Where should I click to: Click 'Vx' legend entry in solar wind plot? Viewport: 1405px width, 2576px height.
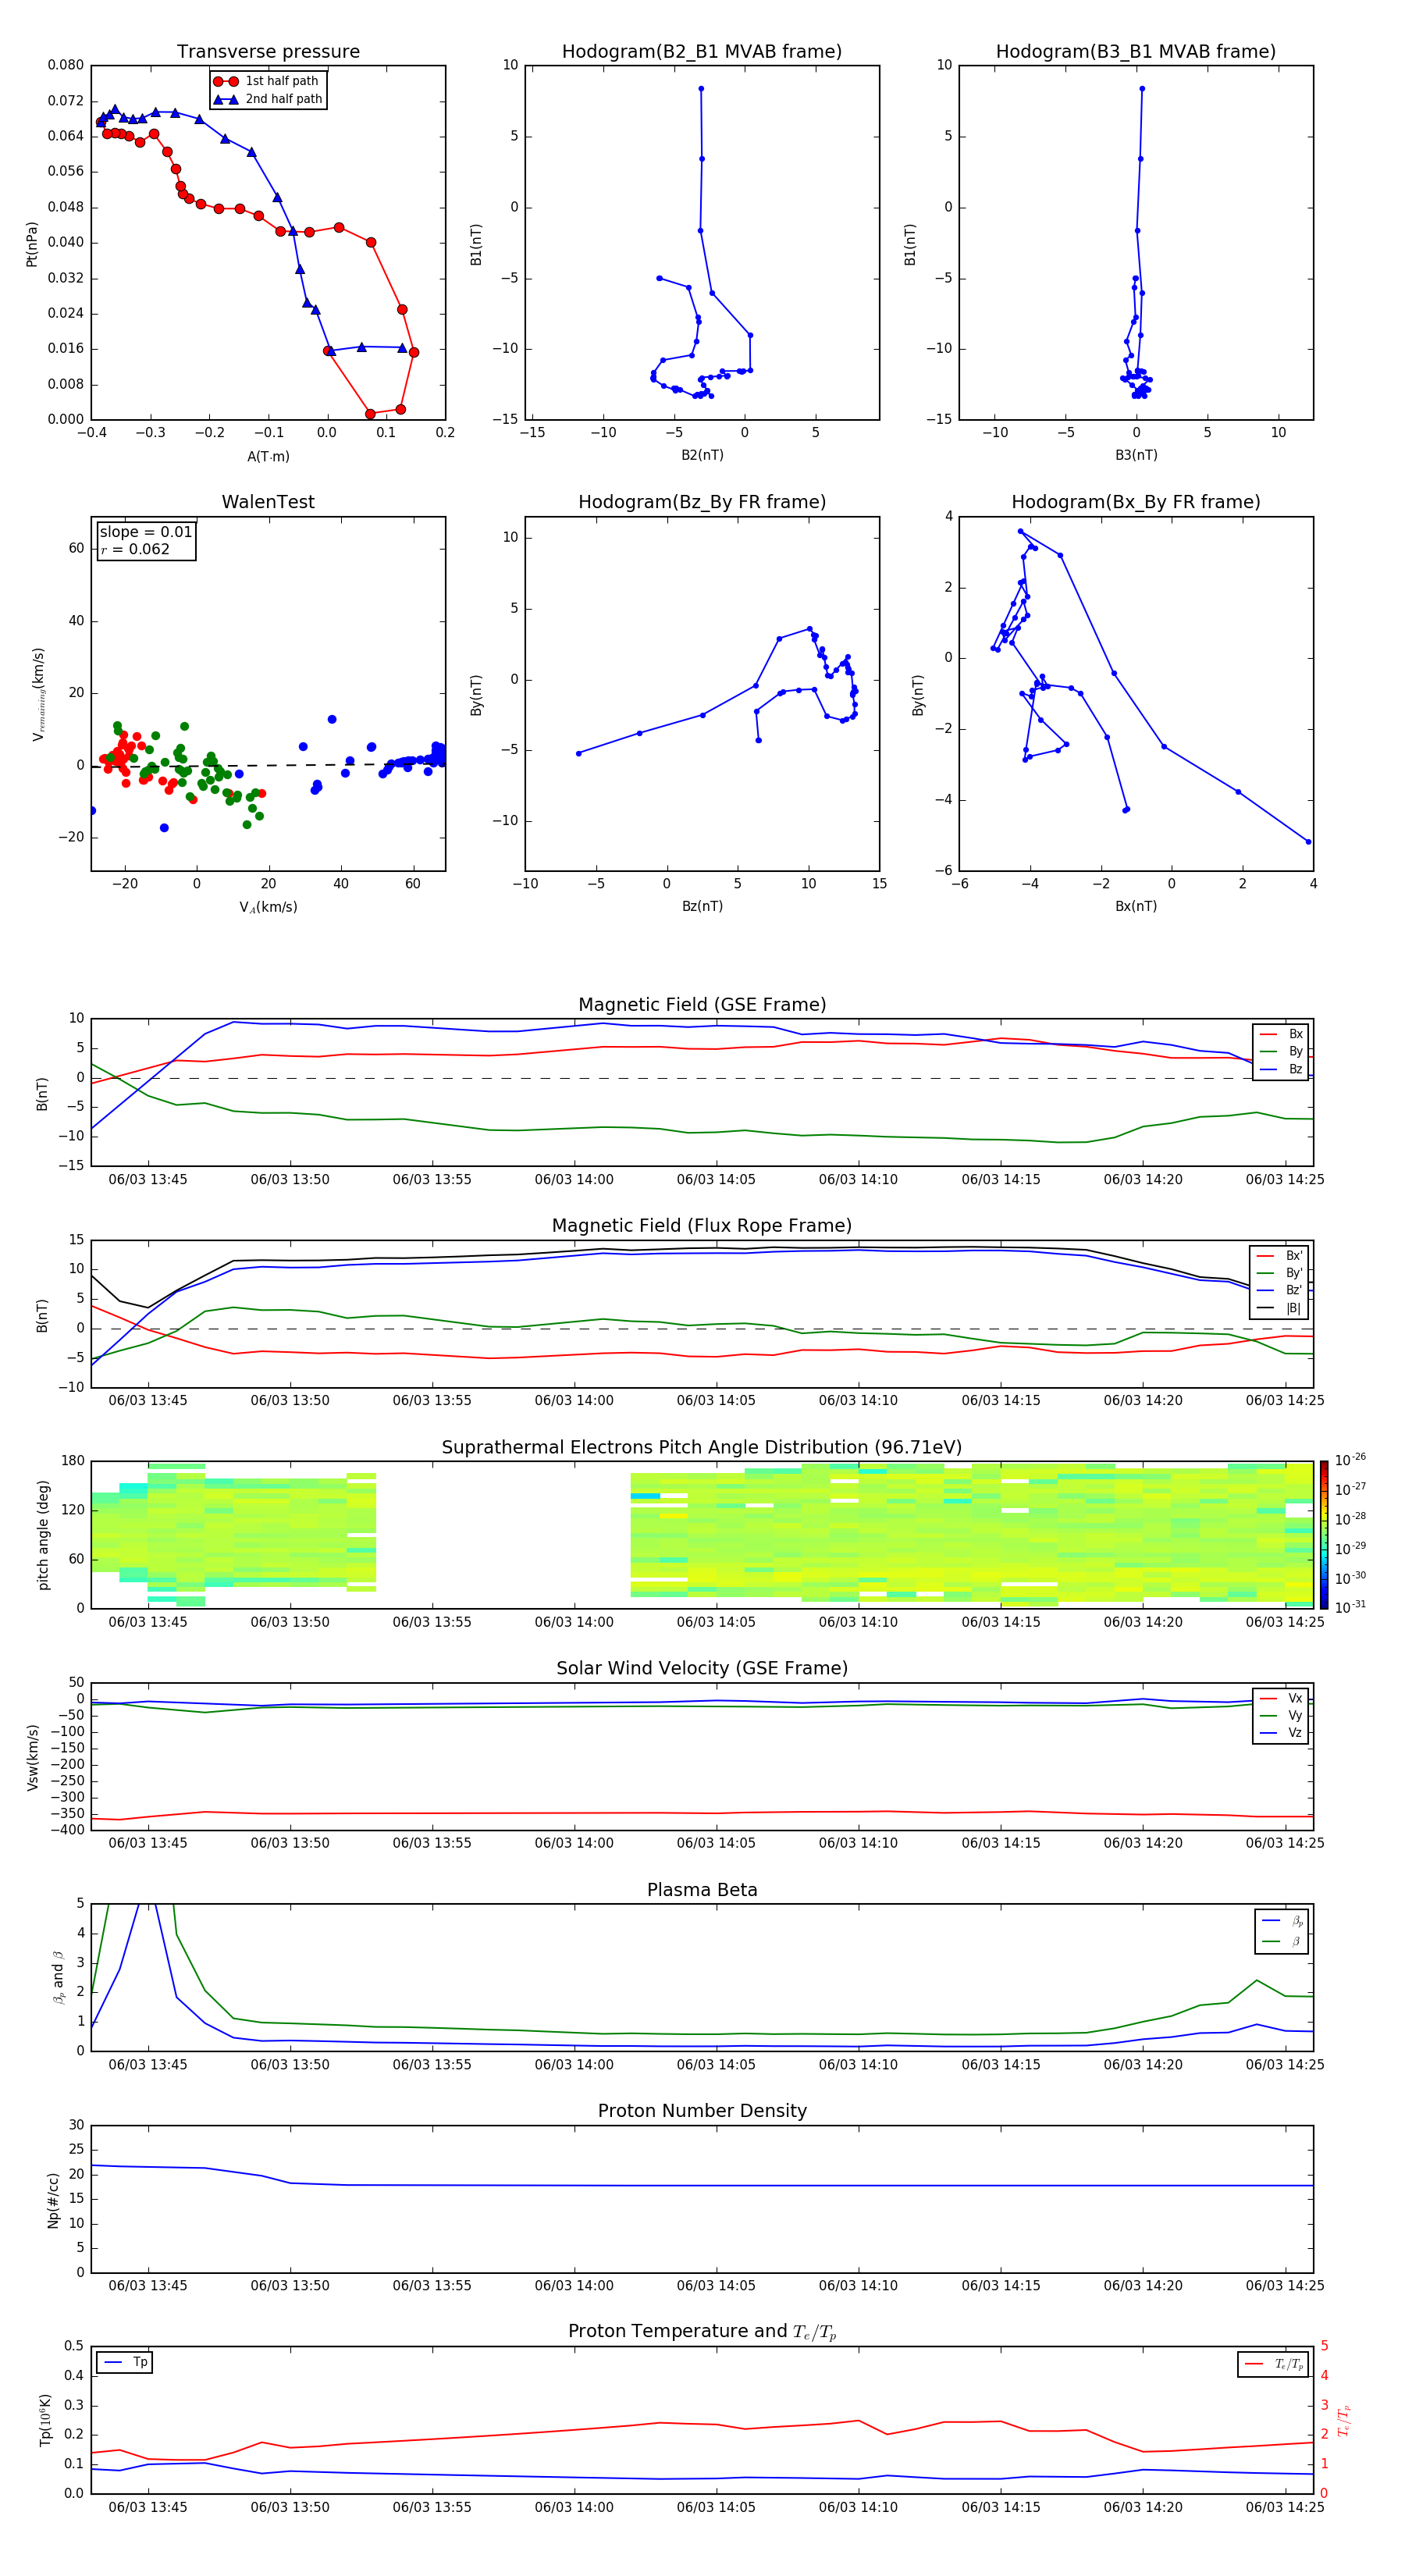click(1281, 1698)
